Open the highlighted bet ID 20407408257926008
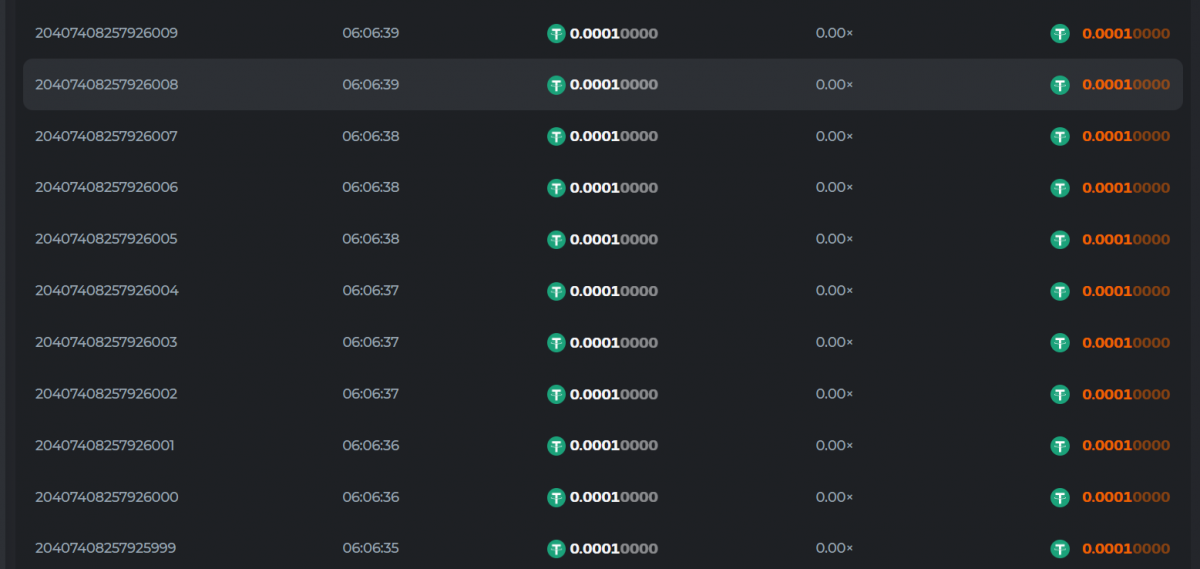 pos(106,85)
